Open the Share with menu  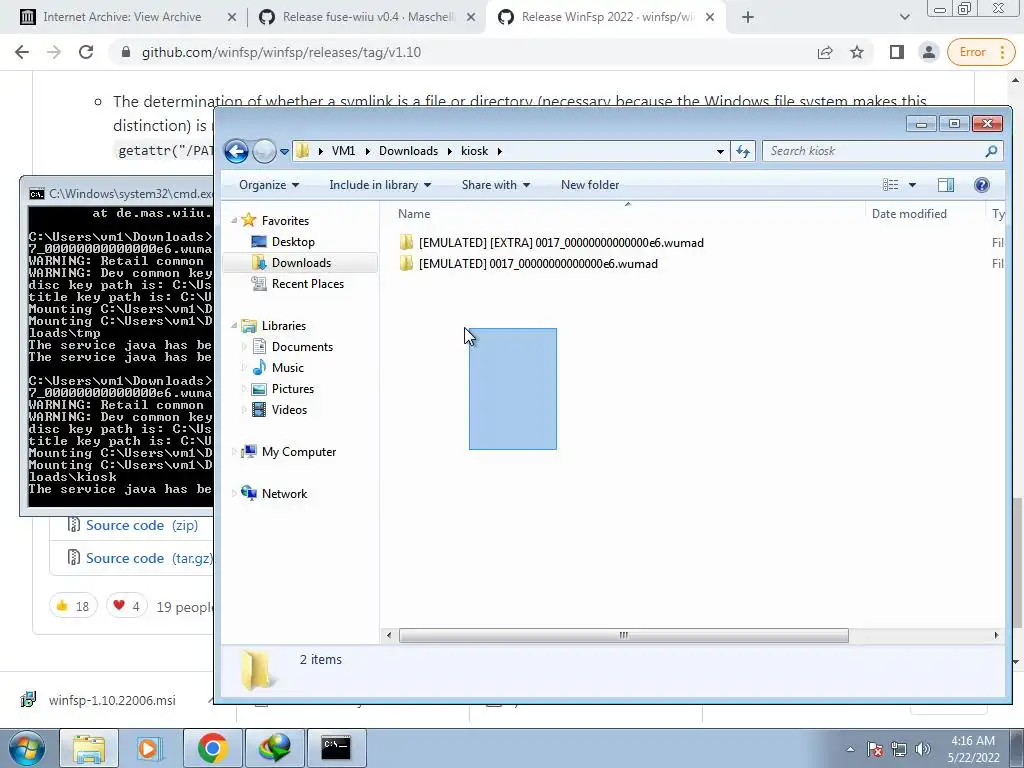click(496, 185)
